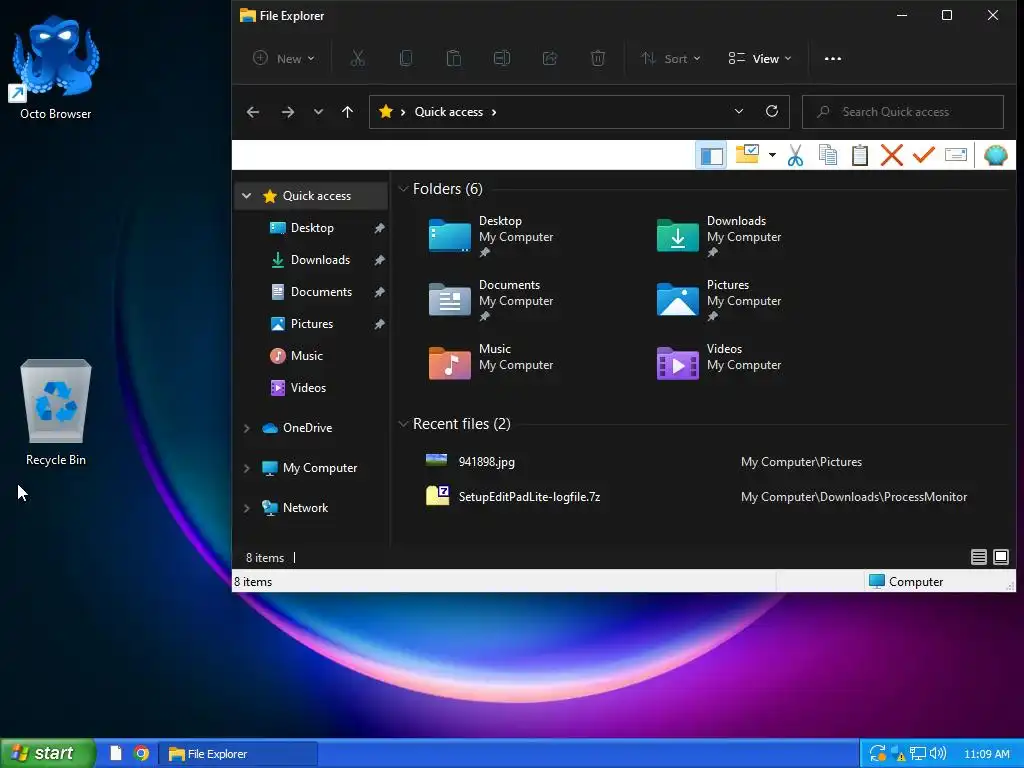
Task: Click the Recycle Bin desktop icon
Action: [x=56, y=413]
